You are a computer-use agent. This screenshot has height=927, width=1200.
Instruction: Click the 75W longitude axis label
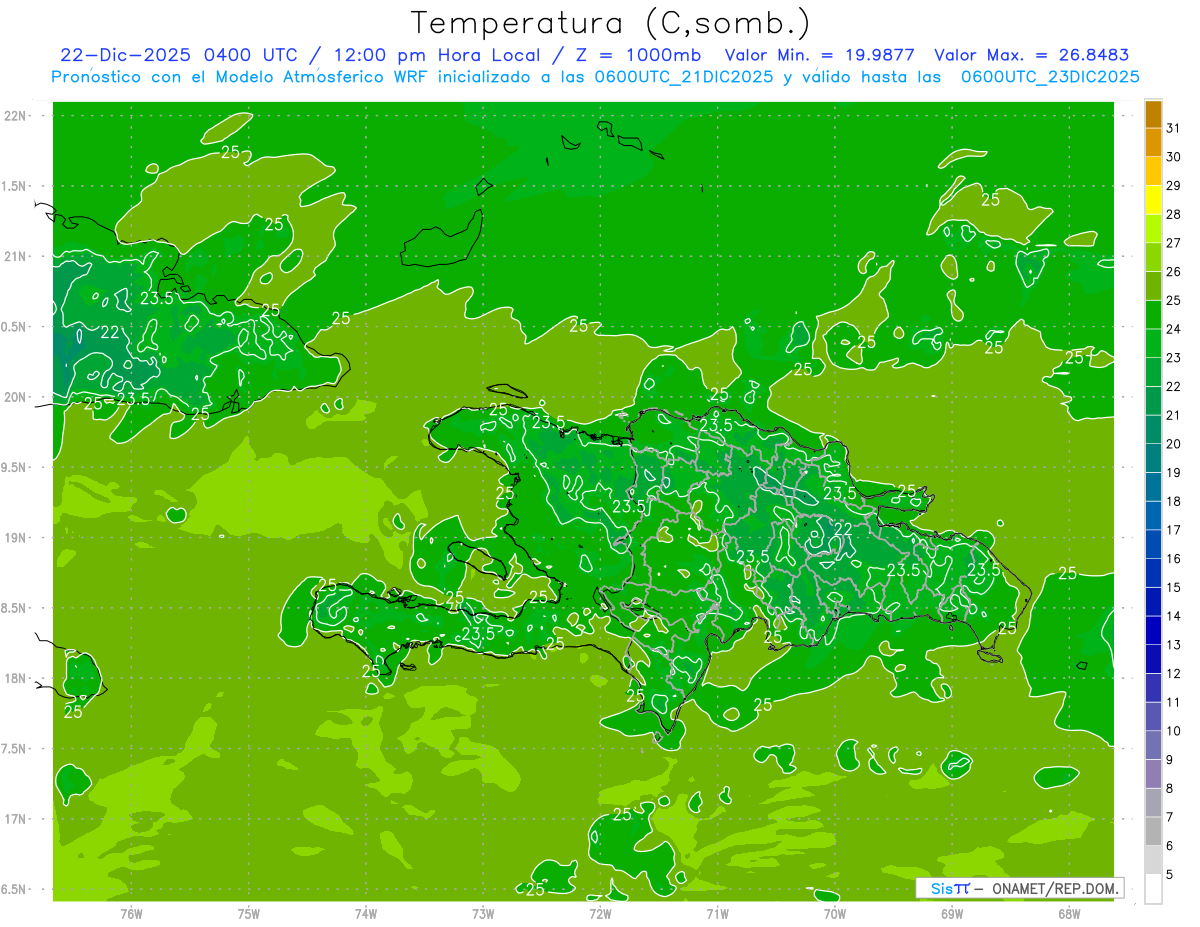[x=249, y=913]
